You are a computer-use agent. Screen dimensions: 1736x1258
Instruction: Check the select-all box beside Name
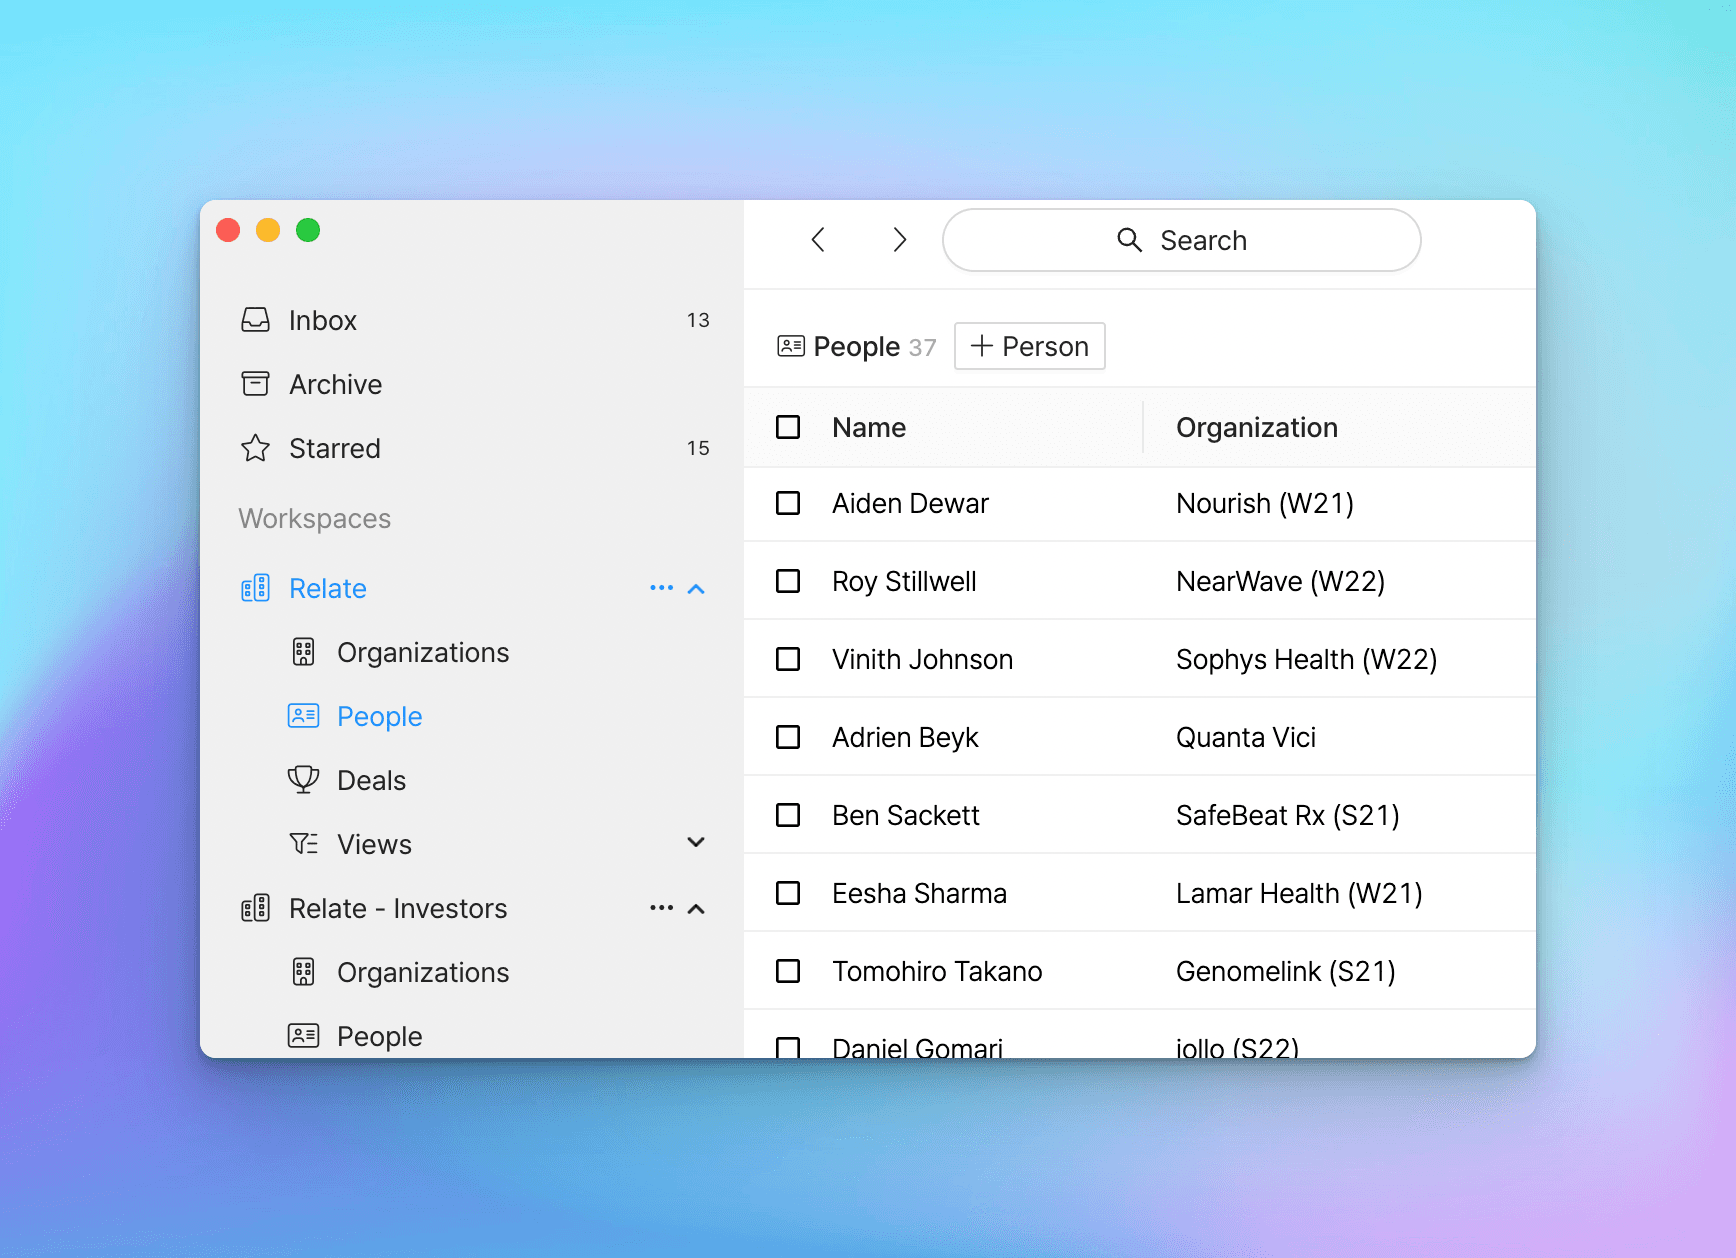click(788, 427)
